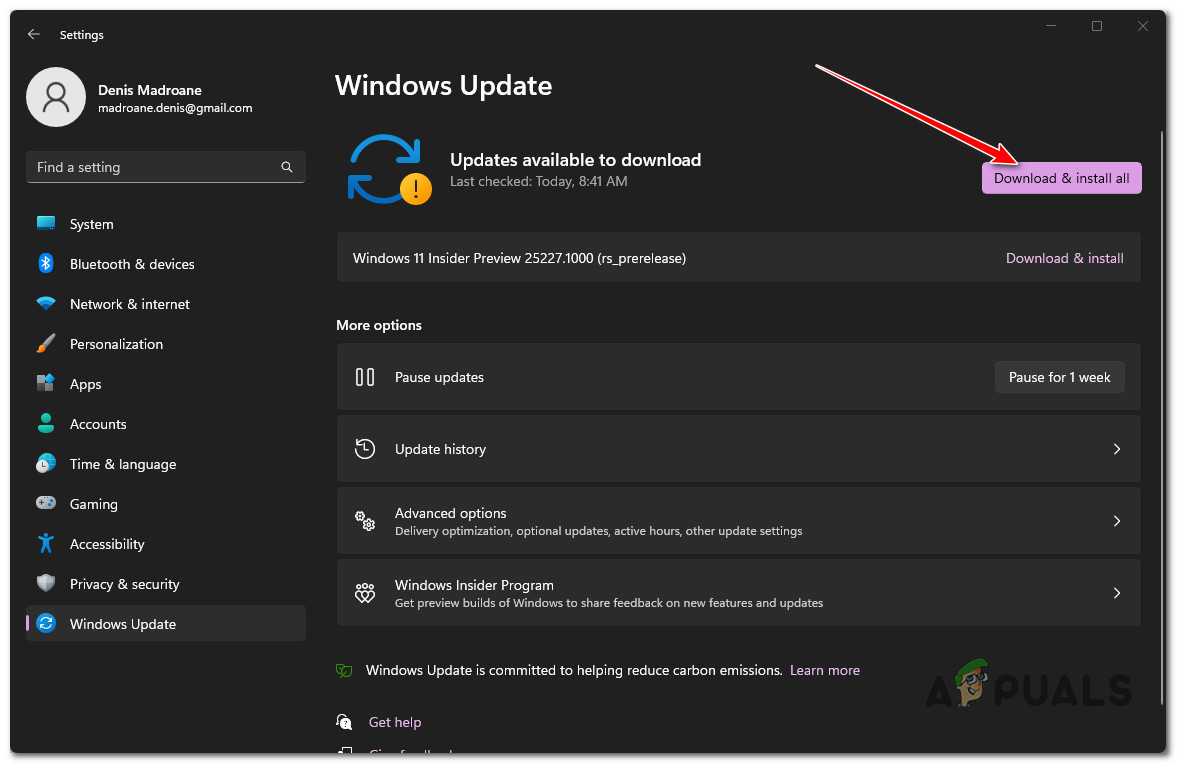The width and height of the screenshot is (1177, 764).
Task: Go to Personalization settings
Action: (116, 343)
